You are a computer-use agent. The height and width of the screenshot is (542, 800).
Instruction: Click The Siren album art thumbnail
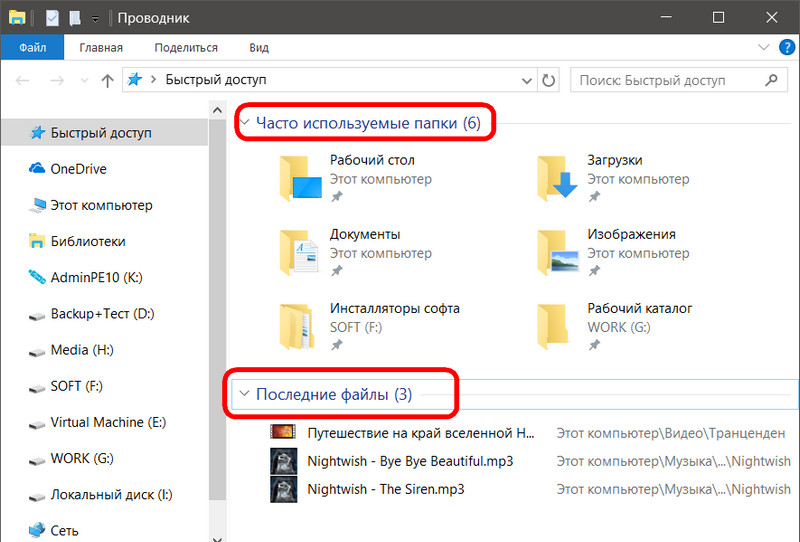click(x=283, y=489)
